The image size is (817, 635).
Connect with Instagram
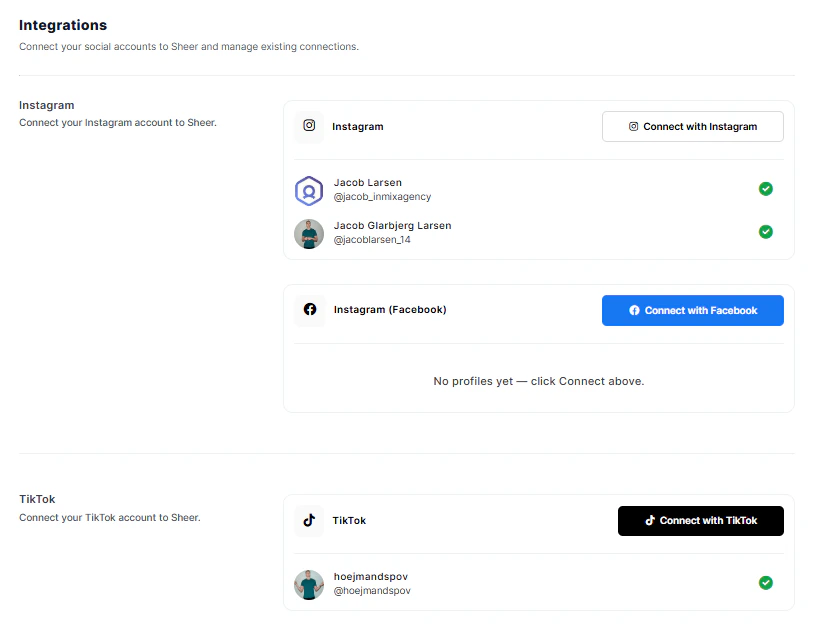pos(692,126)
